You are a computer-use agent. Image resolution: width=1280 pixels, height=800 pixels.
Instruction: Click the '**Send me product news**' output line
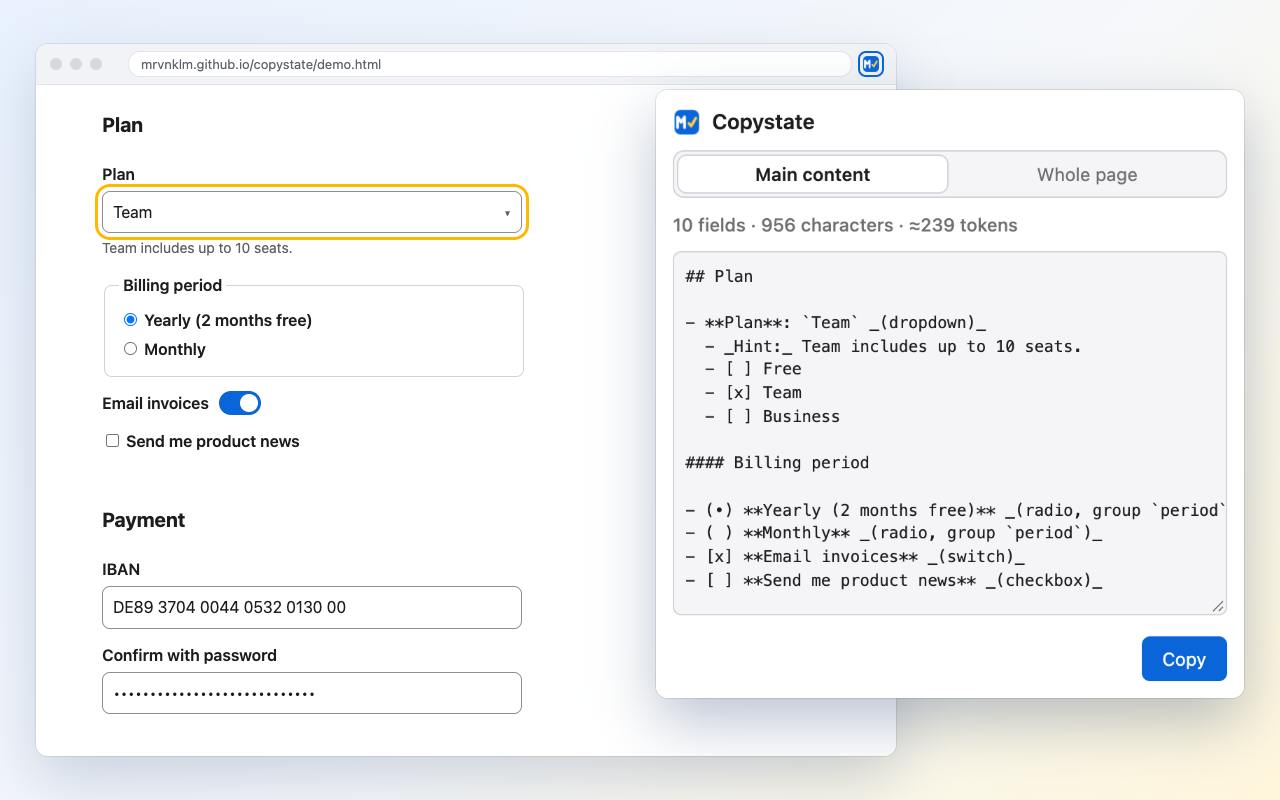point(894,580)
